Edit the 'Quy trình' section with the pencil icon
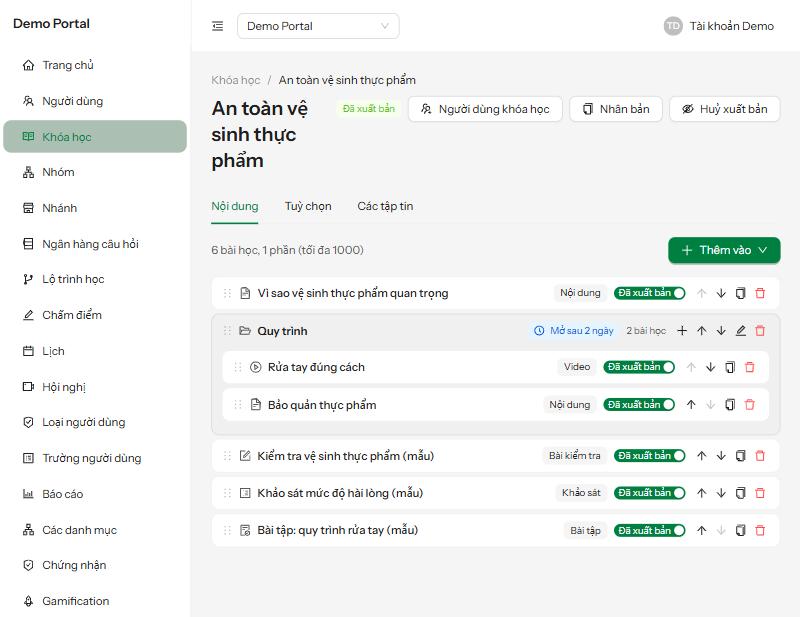 click(741, 331)
